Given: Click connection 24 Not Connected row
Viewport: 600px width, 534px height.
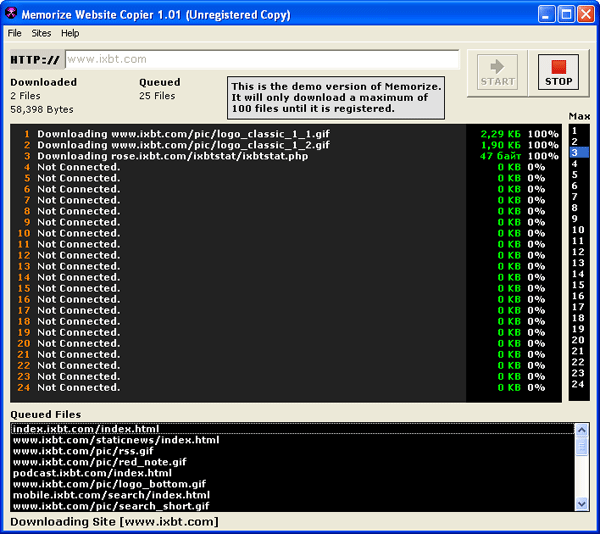Looking at the screenshot, I should [286, 387].
